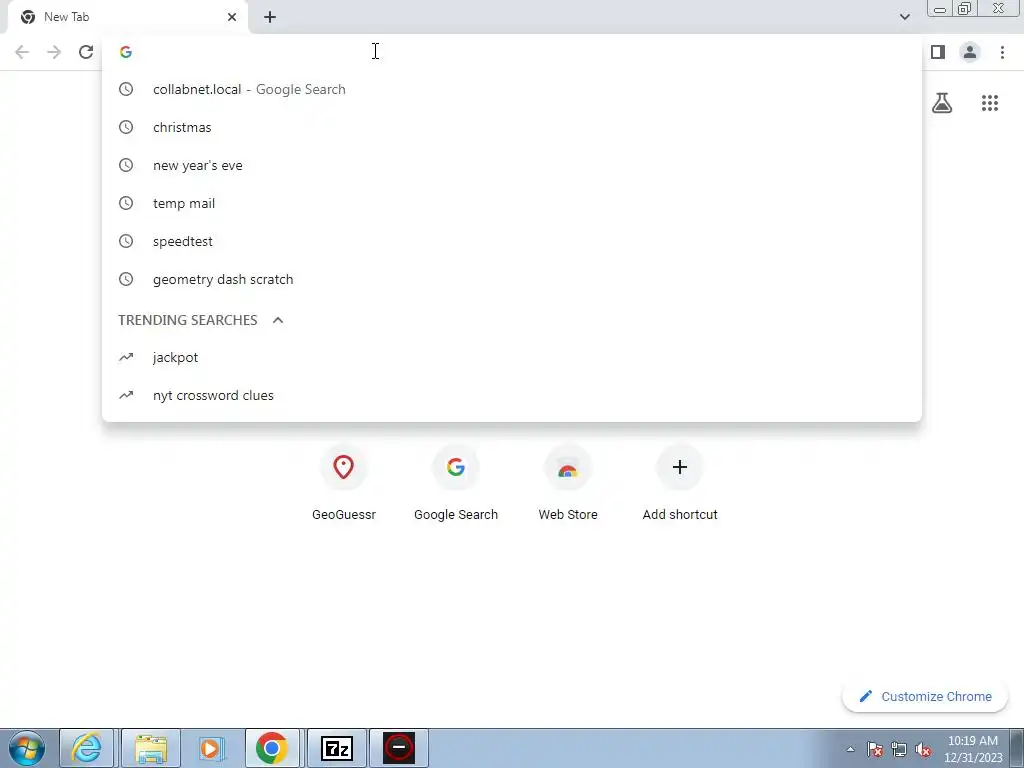Choose the speedtest suggestion

point(512,241)
